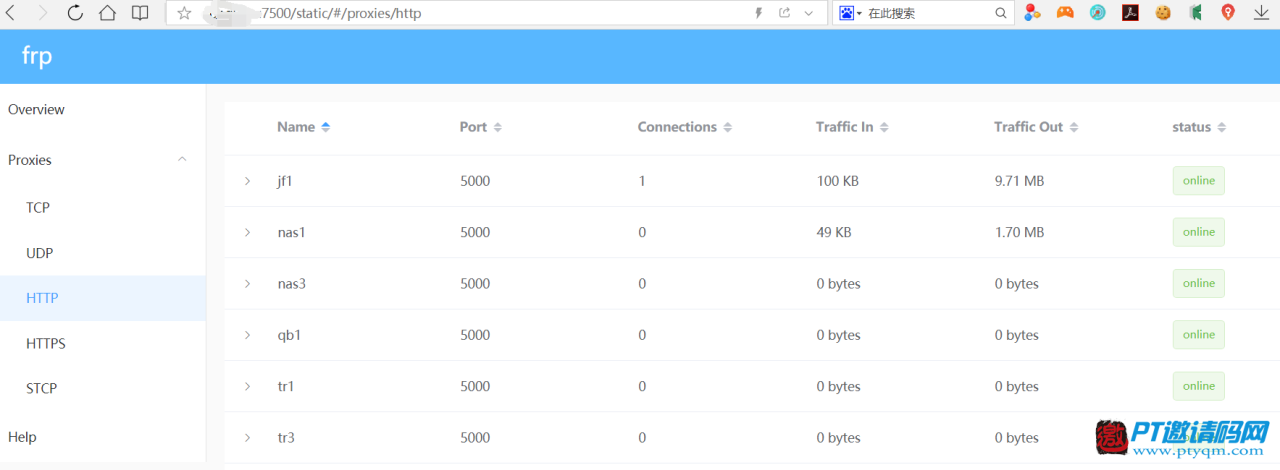Open the downloads arrow icon

pos(1260,13)
